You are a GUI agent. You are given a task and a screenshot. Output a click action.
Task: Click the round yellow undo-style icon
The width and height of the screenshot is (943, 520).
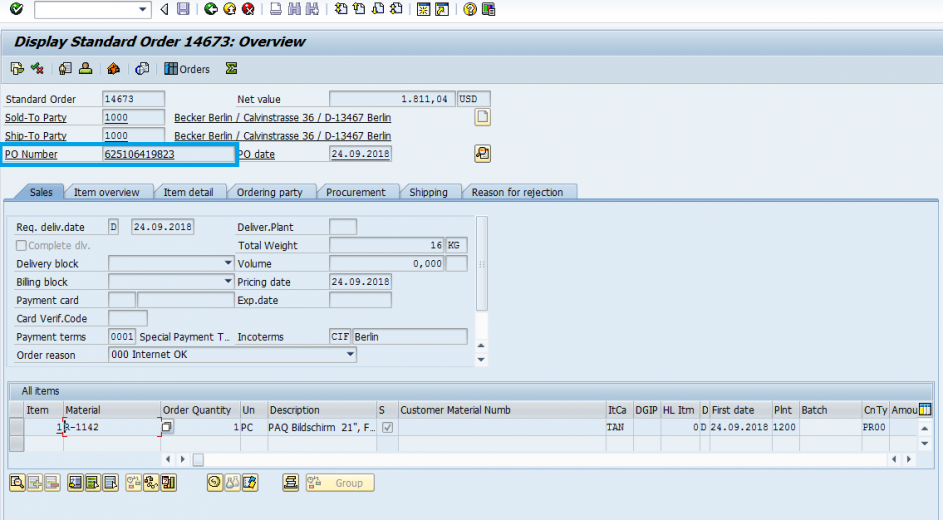(215, 482)
